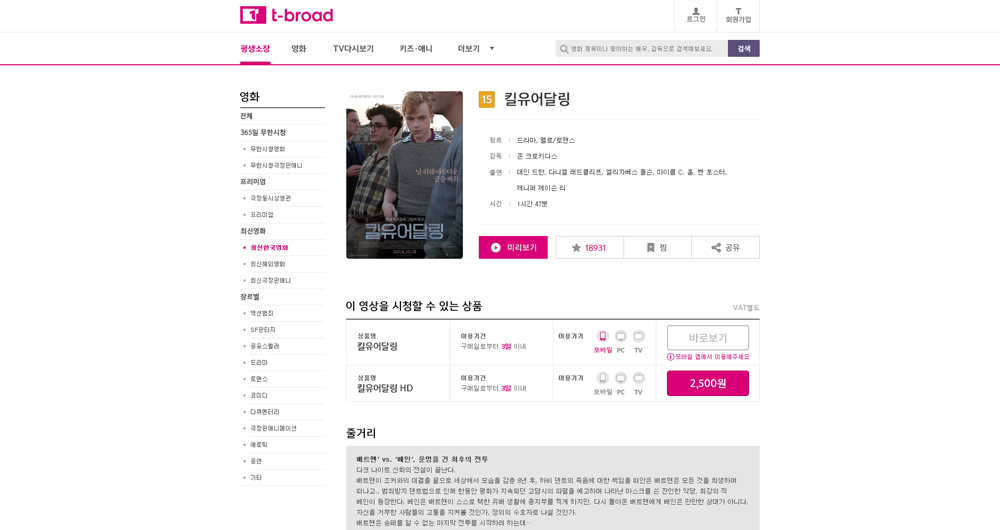
Task: Bookmark the movie with the 찜 icon
Action: click(658, 247)
